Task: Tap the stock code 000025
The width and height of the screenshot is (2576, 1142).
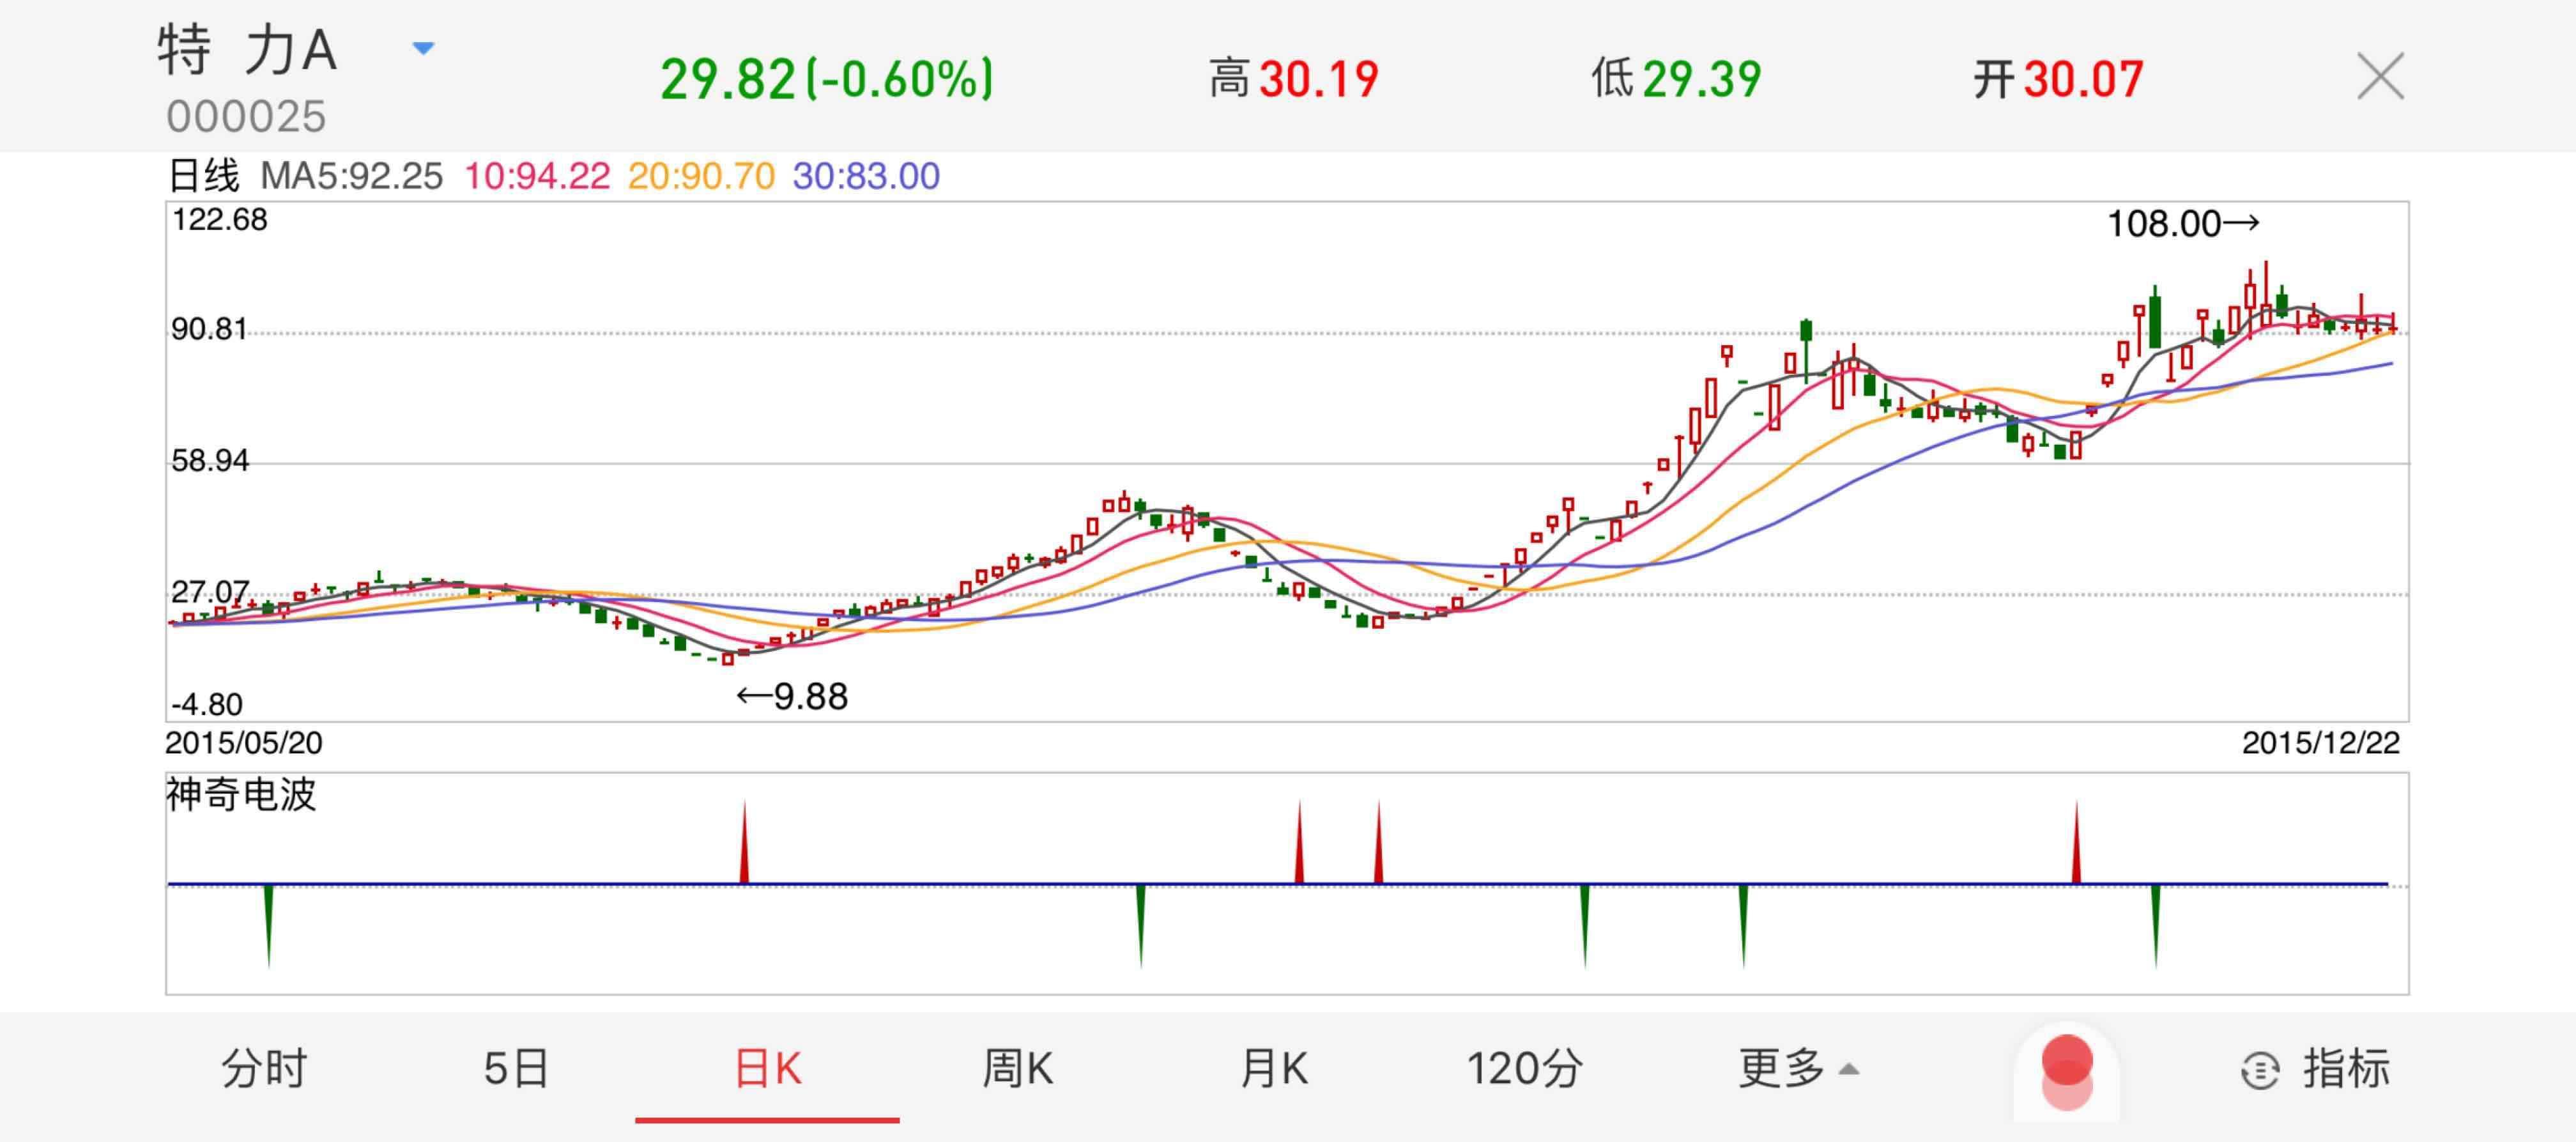Action: (246, 117)
